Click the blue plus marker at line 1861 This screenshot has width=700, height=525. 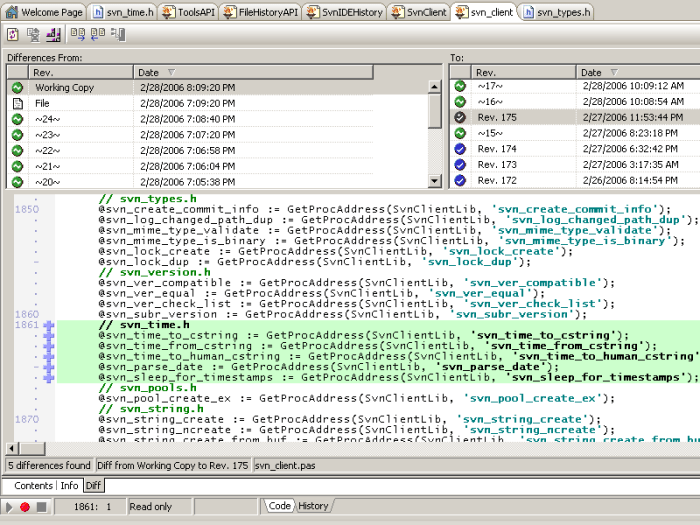coord(49,325)
